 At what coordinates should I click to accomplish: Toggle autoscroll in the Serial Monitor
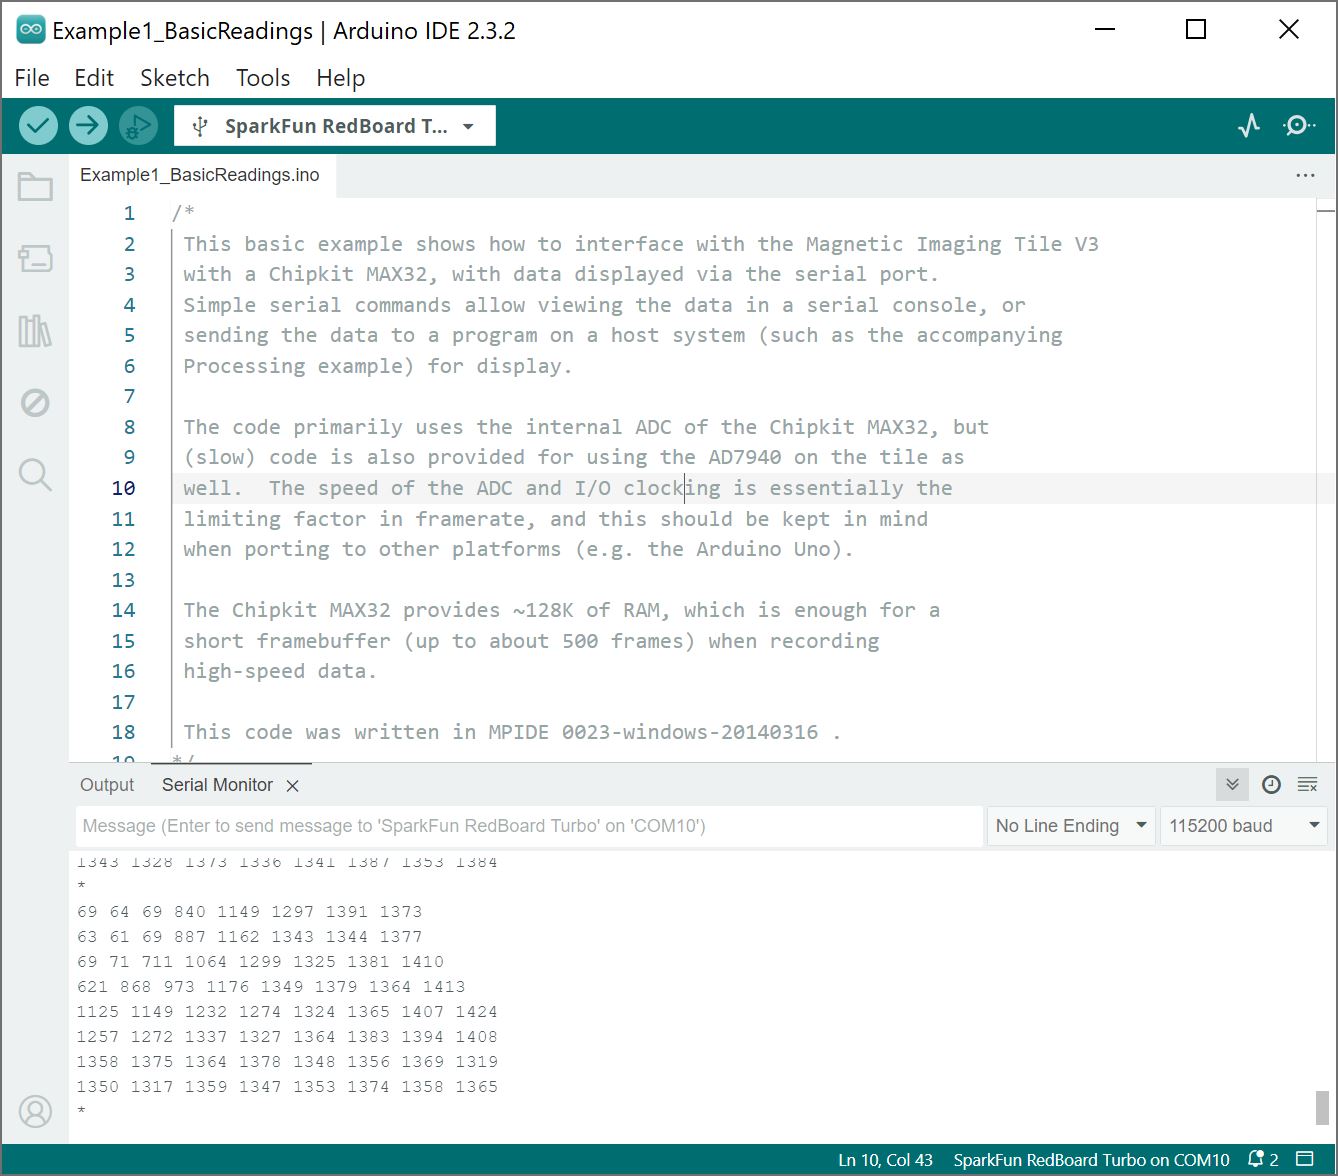[1232, 785]
